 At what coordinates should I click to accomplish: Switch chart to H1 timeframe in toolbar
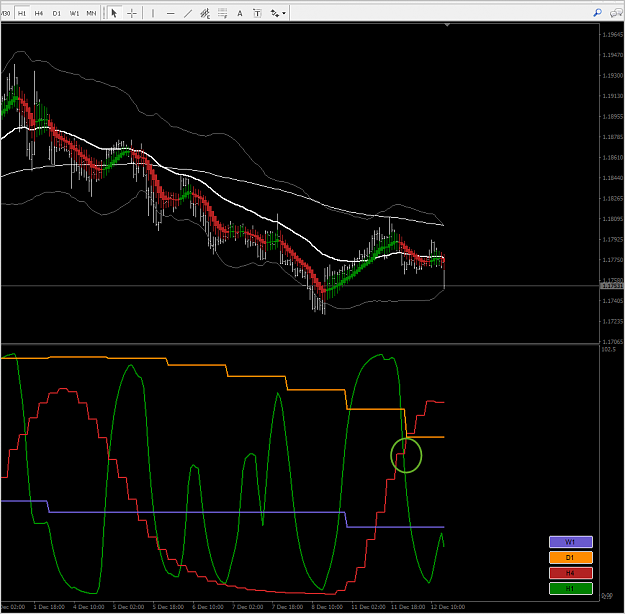click(x=22, y=13)
